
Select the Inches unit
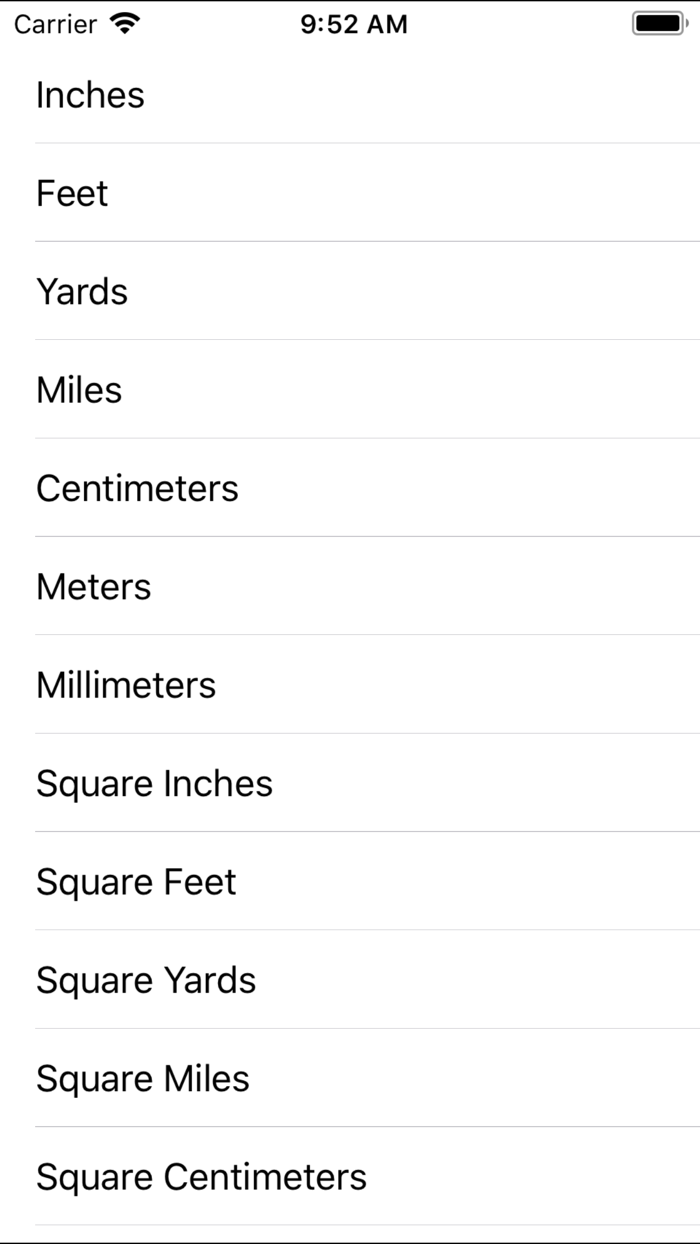point(90,95)
